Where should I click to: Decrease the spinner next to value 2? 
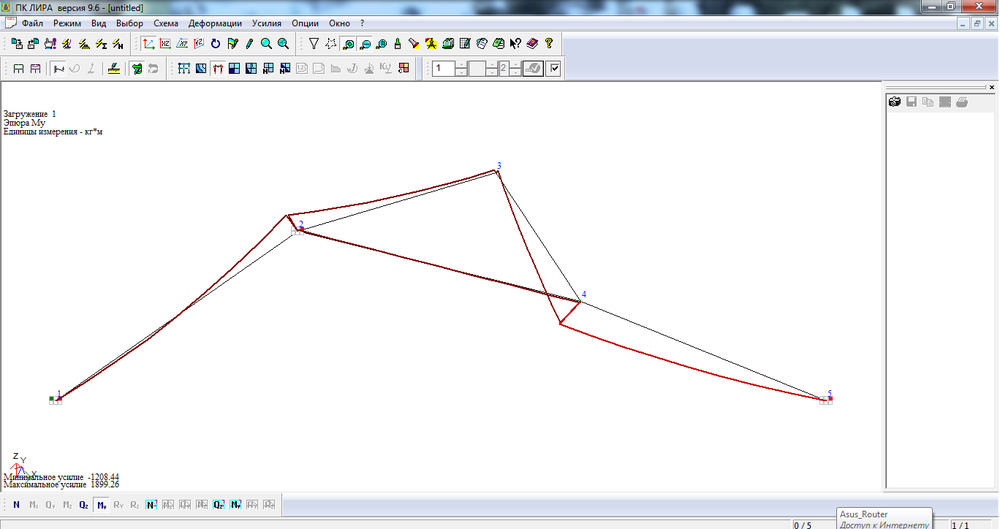515,72
